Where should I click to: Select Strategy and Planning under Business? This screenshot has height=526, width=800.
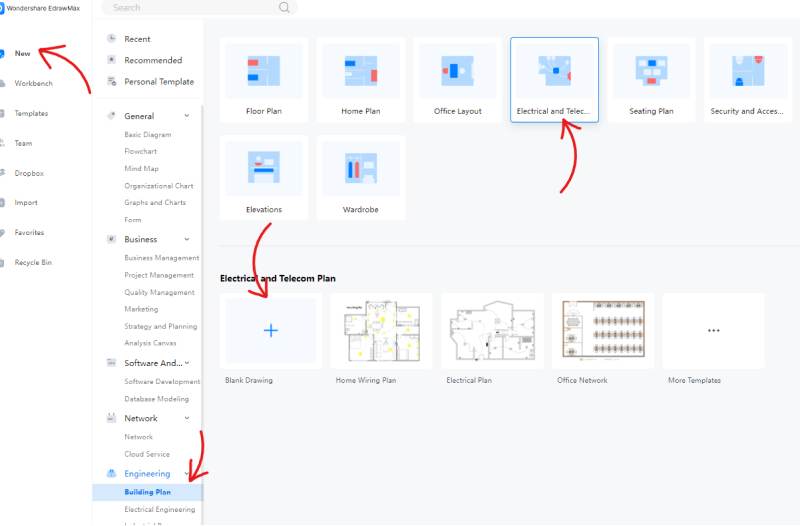pos(161,326)
